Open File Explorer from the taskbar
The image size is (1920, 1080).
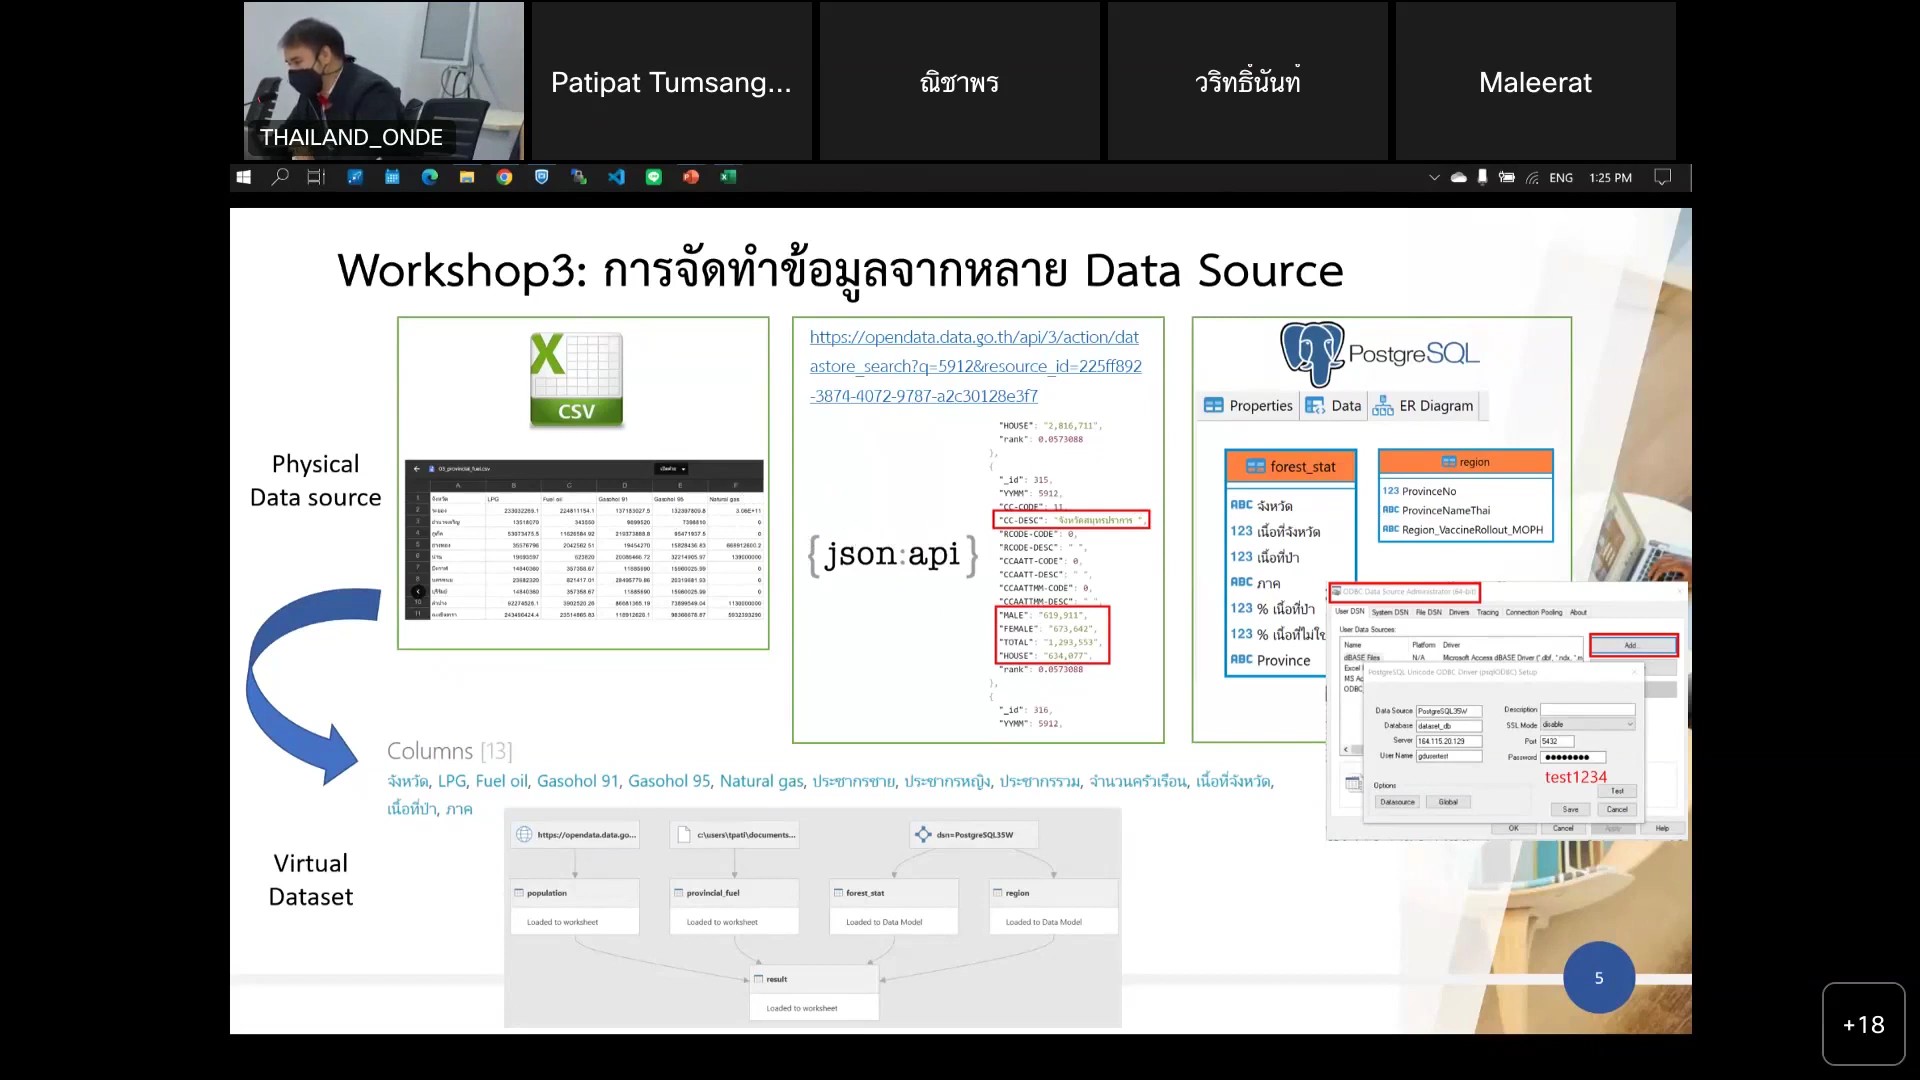click(467, 177)
